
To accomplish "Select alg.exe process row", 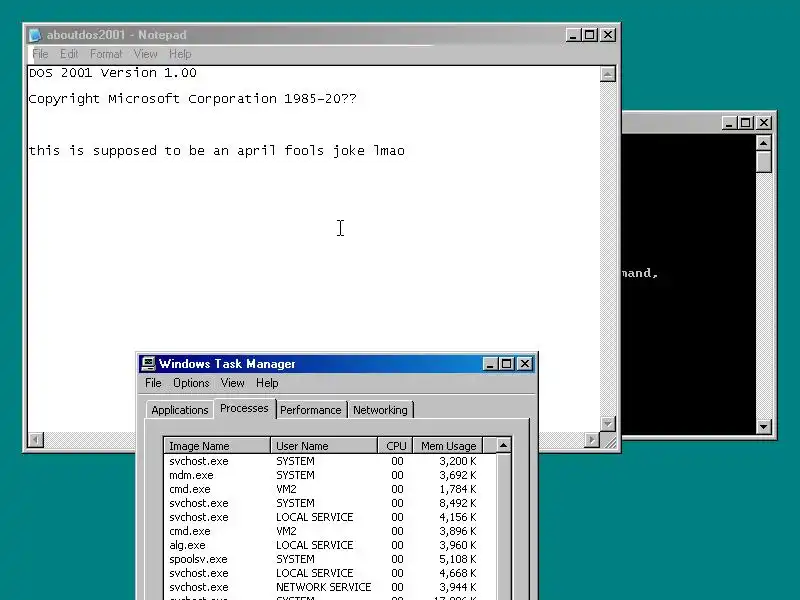I will (330, 545).
